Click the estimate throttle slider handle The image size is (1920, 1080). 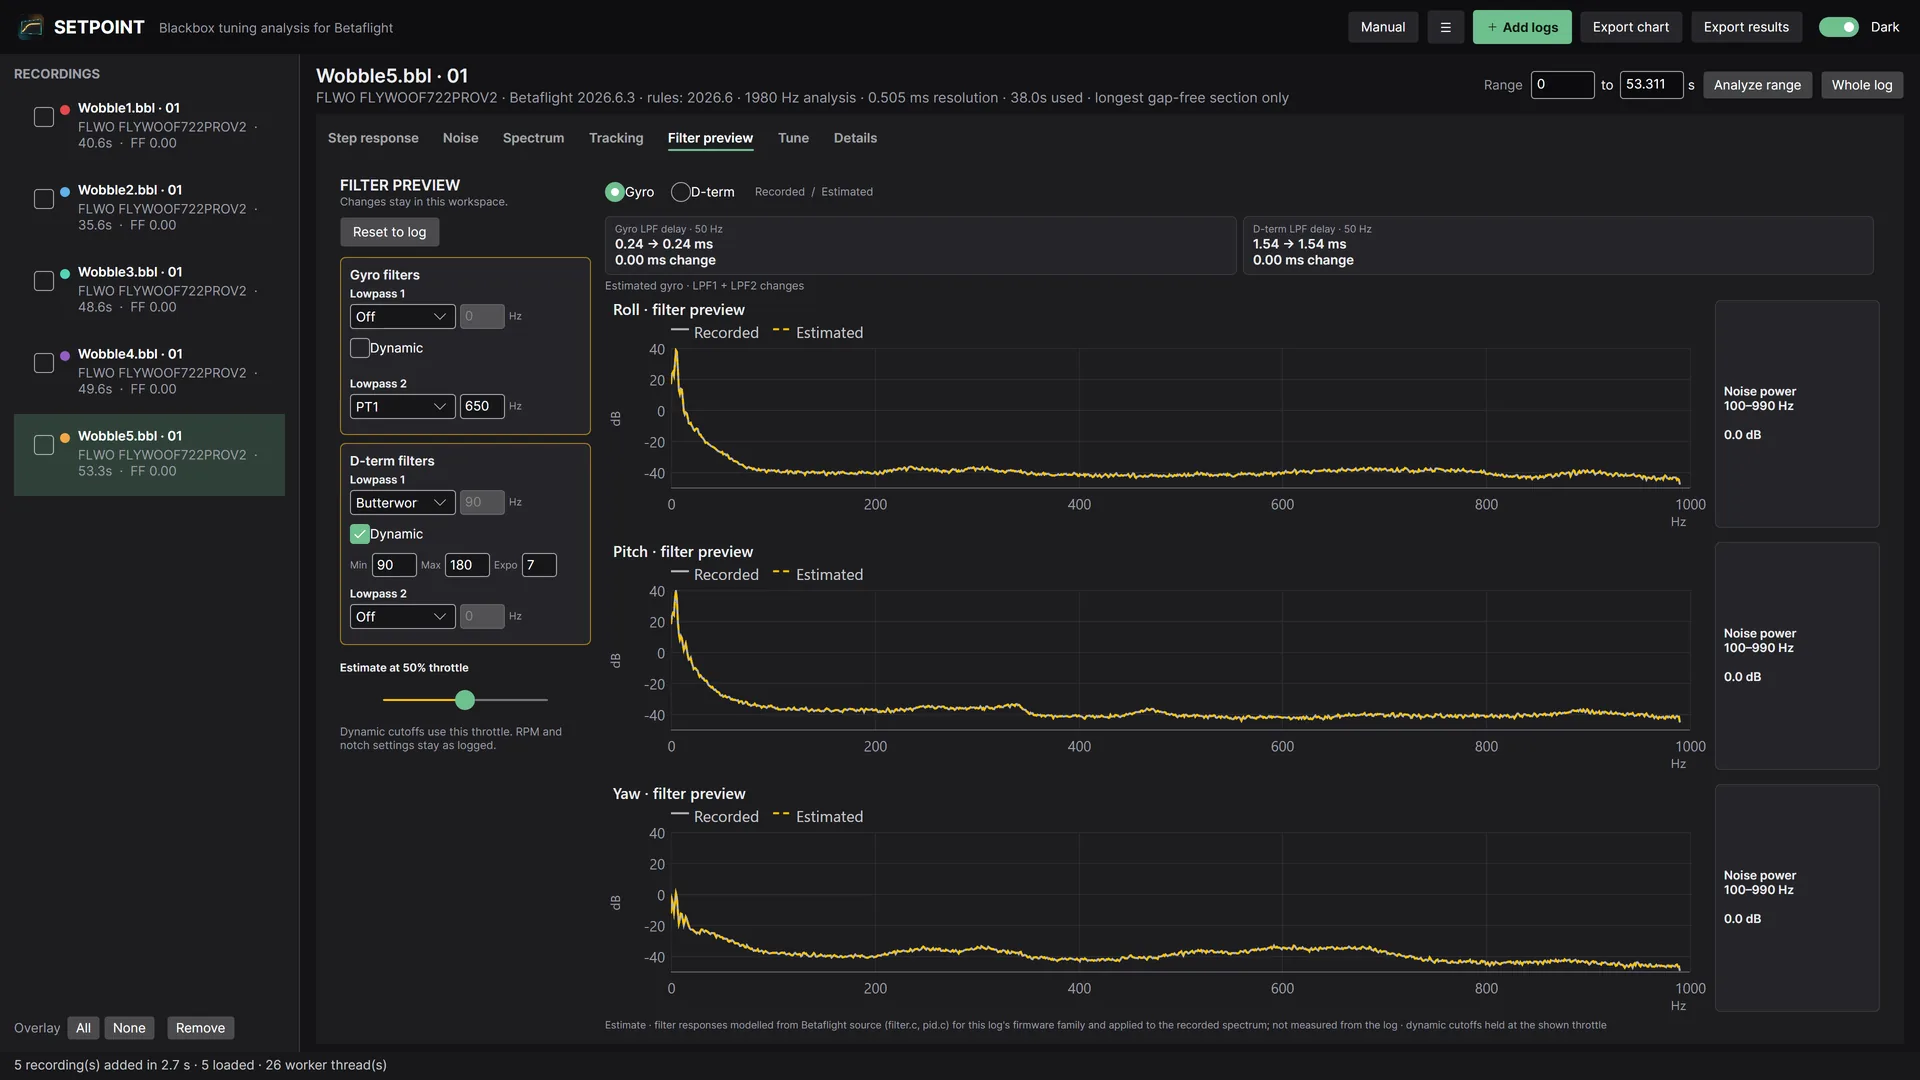click(465, 700)
